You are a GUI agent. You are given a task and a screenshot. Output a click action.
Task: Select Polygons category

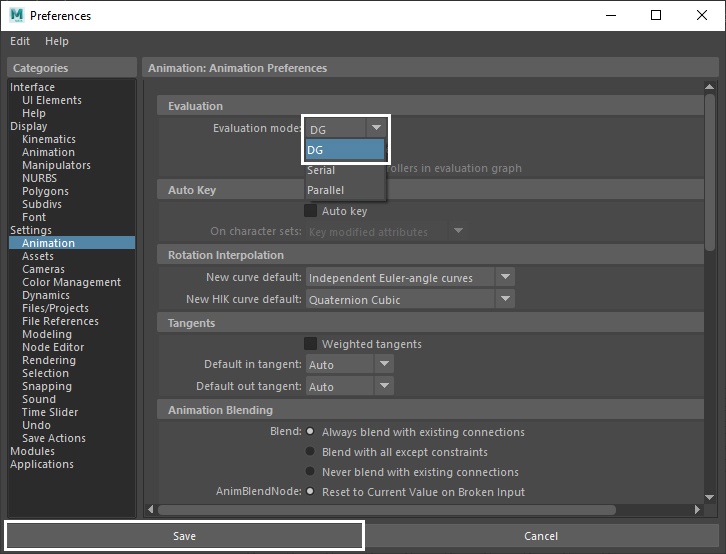pos(45,191)
